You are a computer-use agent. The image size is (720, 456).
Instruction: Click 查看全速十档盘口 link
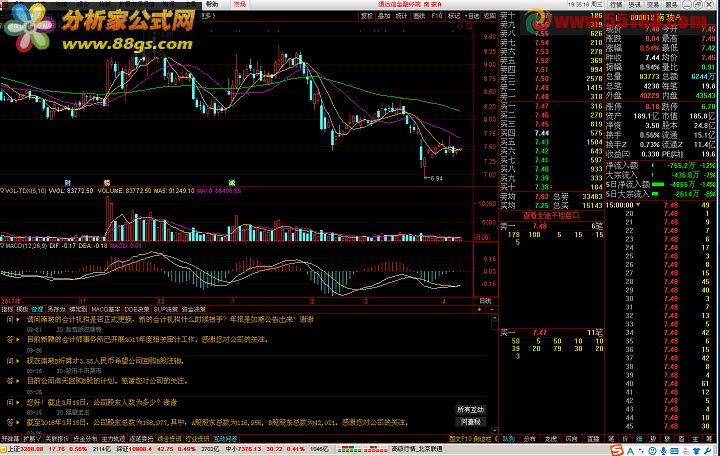551,215
